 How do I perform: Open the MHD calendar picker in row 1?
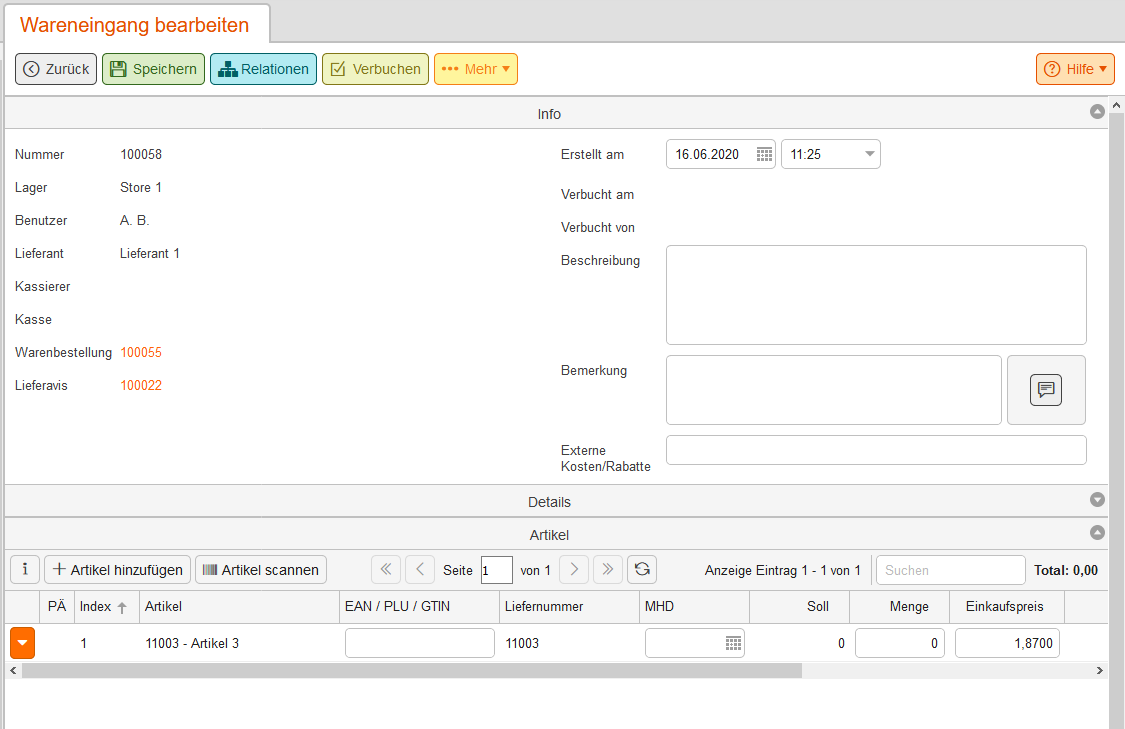(733, 643)
